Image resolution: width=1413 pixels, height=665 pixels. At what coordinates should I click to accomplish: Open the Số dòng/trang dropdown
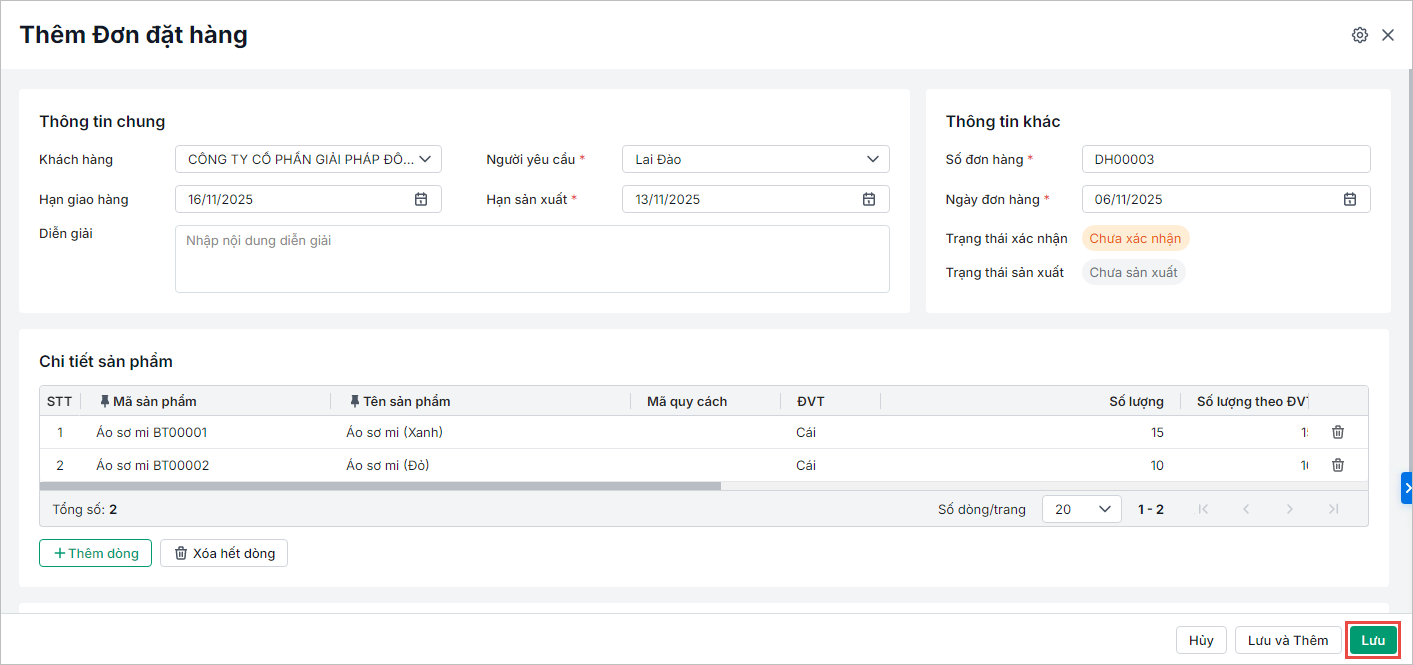click(1081, 509)
